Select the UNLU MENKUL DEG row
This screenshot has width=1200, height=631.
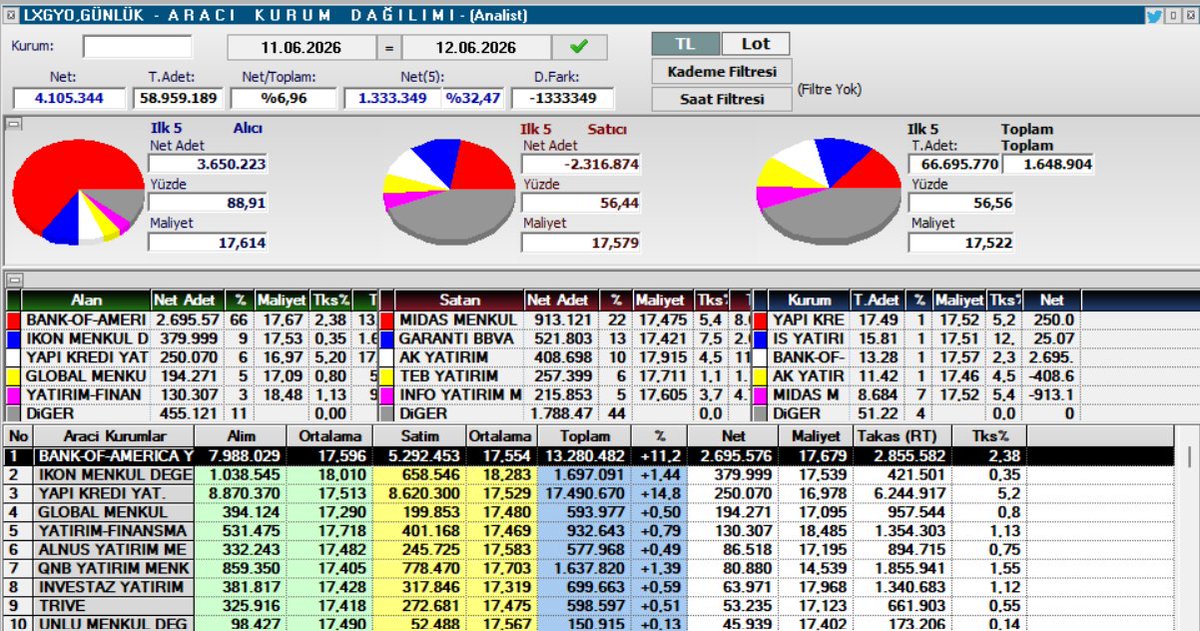(590, 624)
